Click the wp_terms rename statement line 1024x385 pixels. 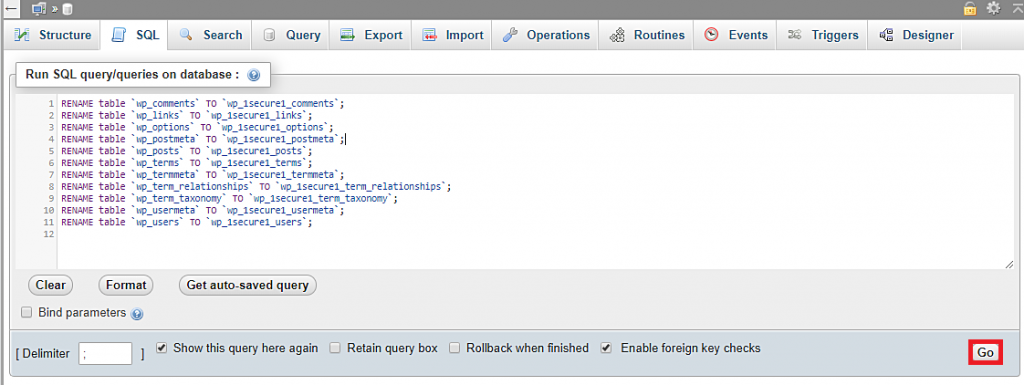click(187, 162)
